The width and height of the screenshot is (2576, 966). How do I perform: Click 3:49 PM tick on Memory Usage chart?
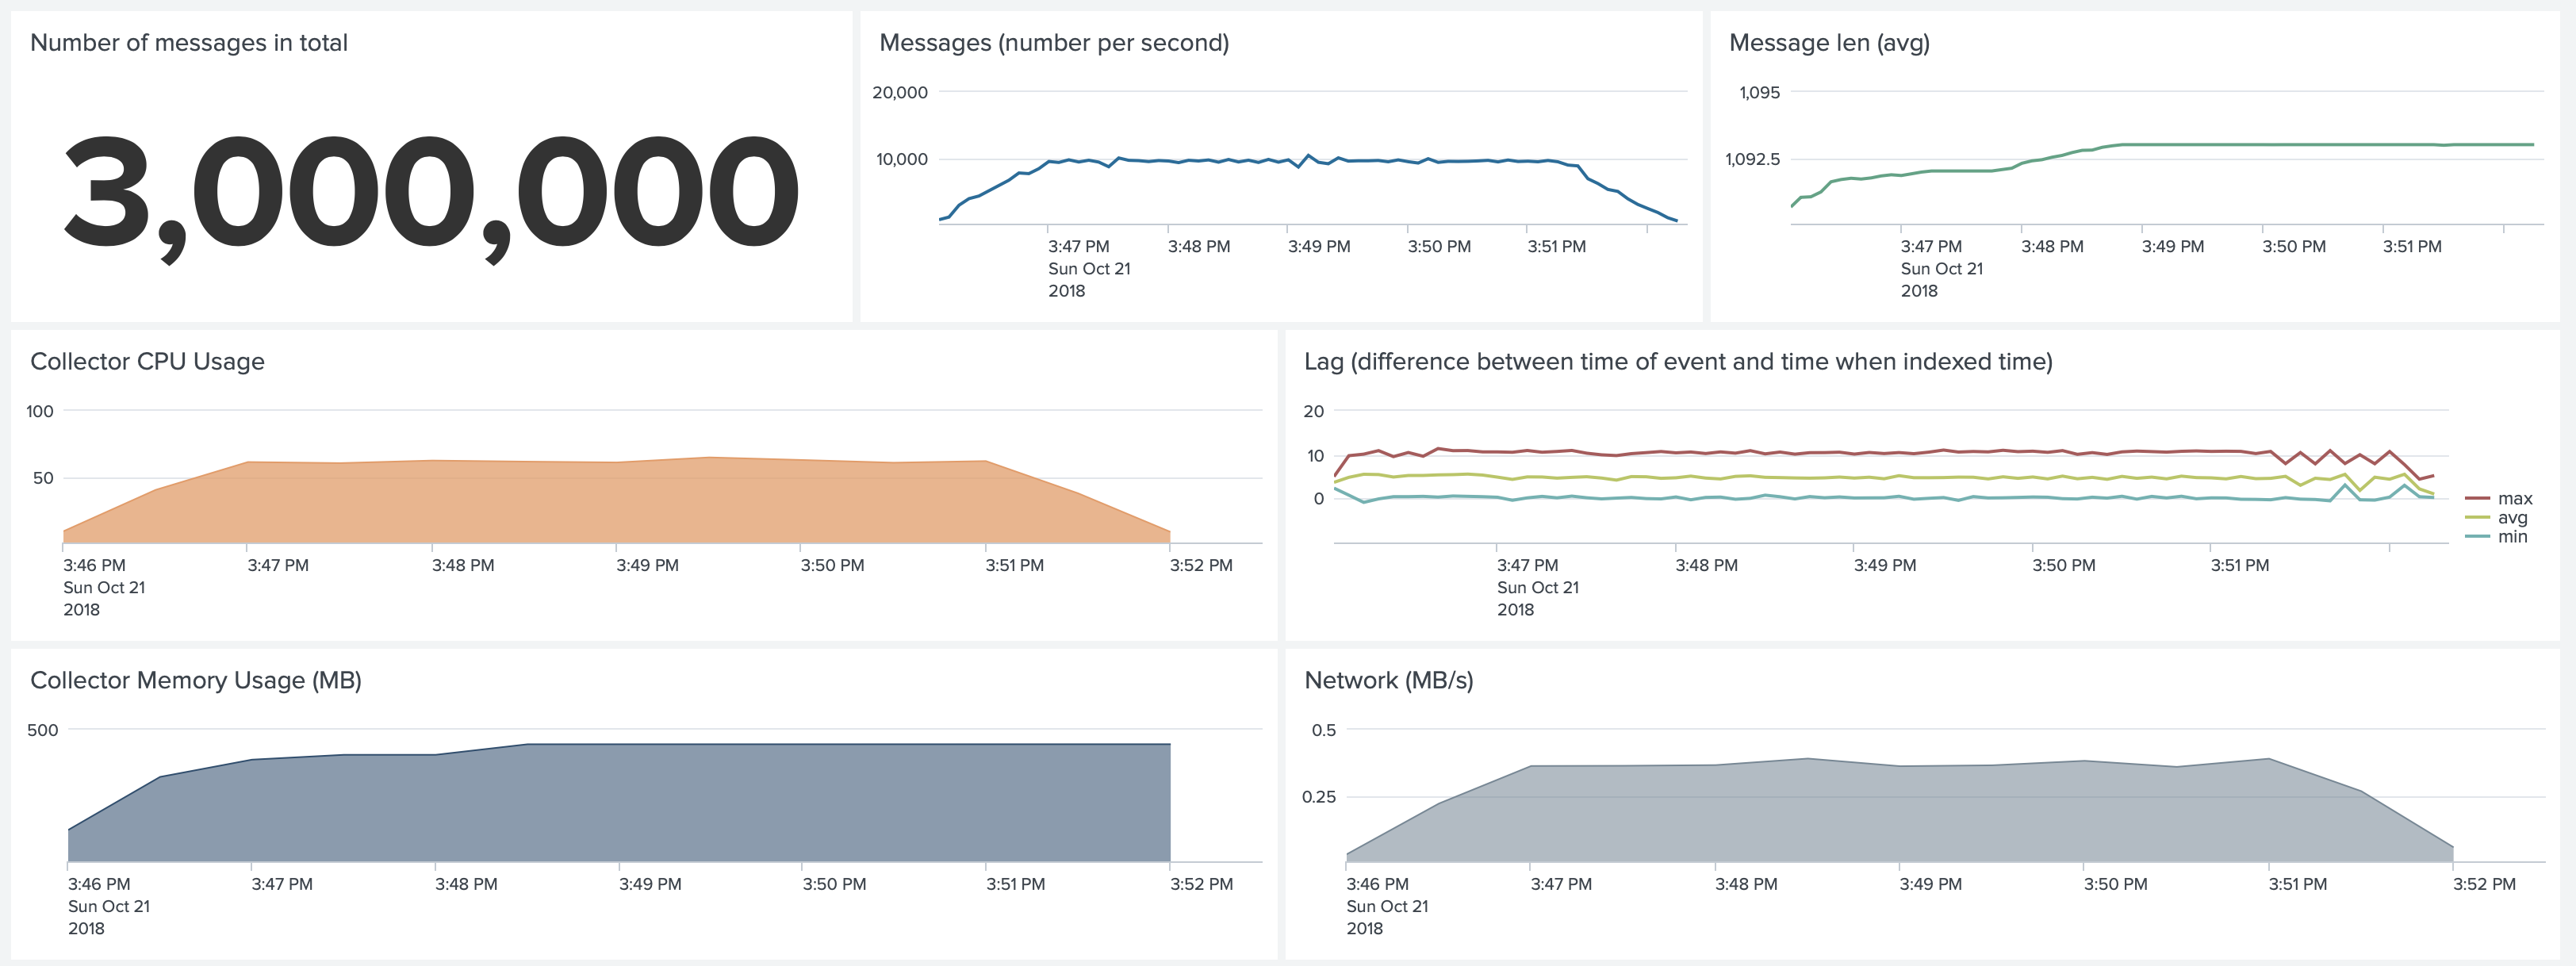[650, 884]
